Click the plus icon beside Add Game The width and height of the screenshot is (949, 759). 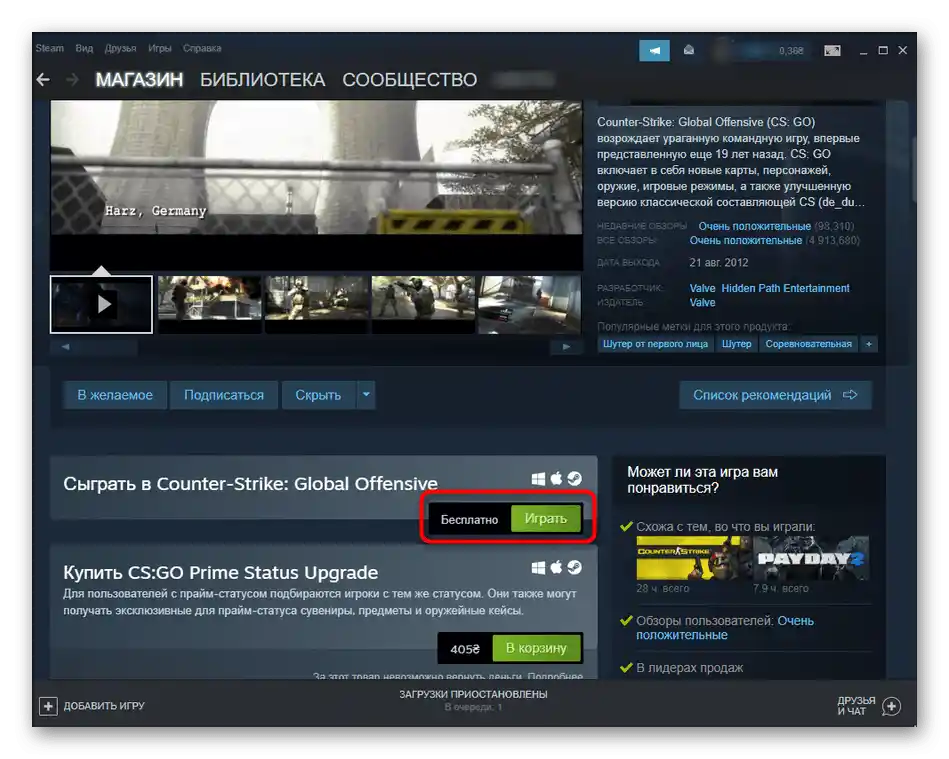48,706
